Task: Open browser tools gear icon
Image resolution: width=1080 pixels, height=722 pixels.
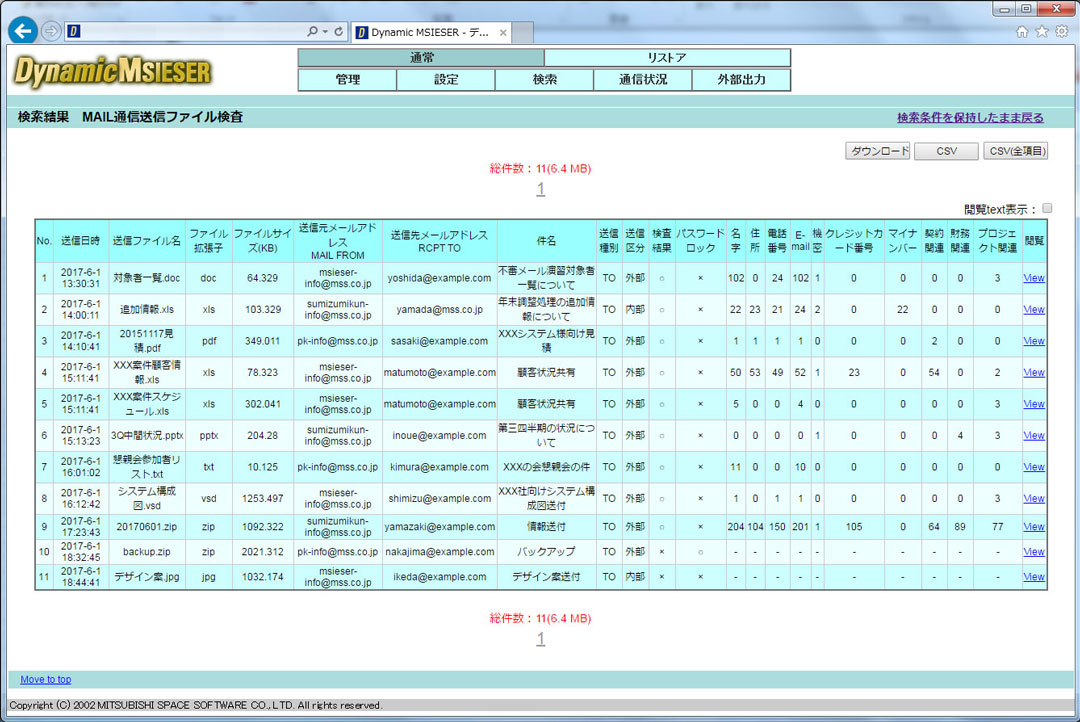Action: 1062,32
